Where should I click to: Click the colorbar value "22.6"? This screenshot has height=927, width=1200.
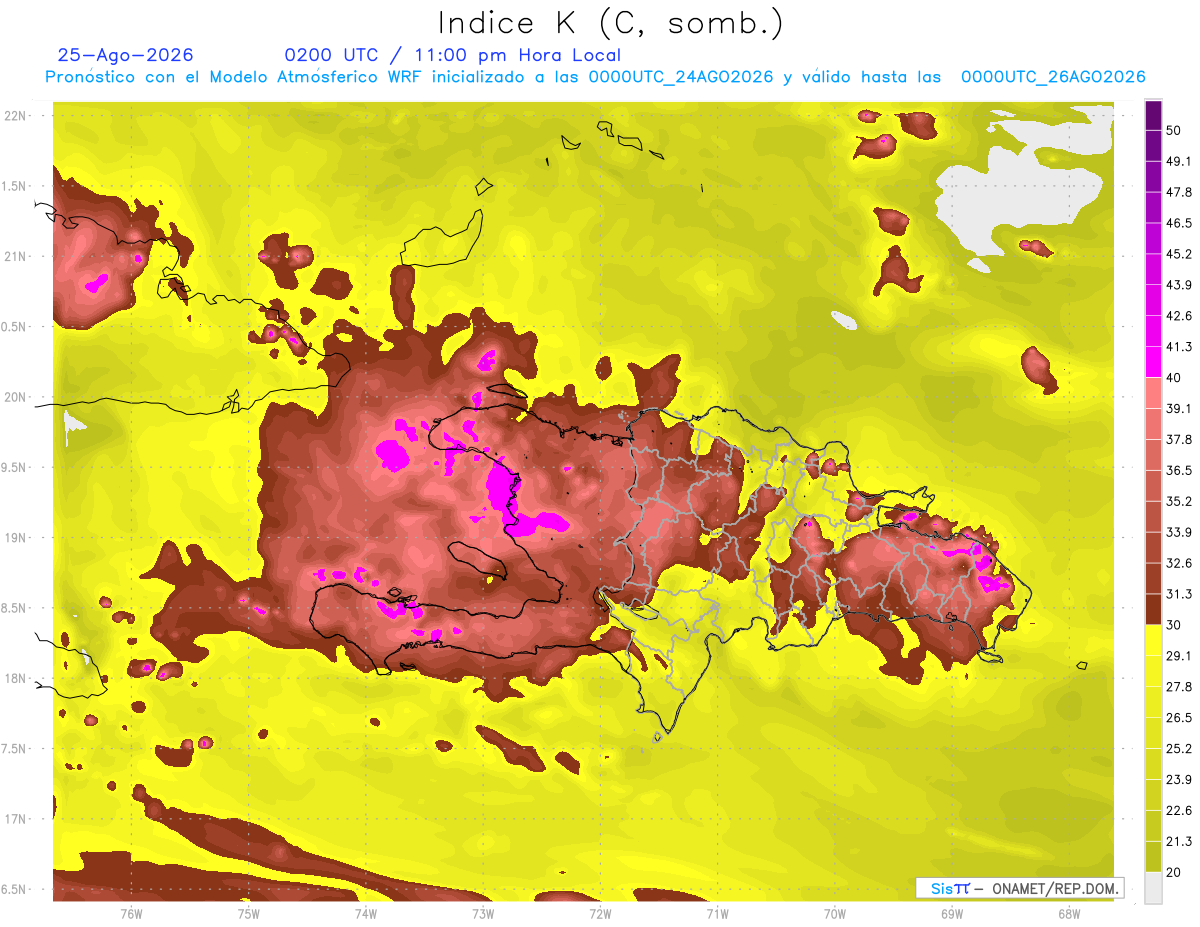[1179, 811]
